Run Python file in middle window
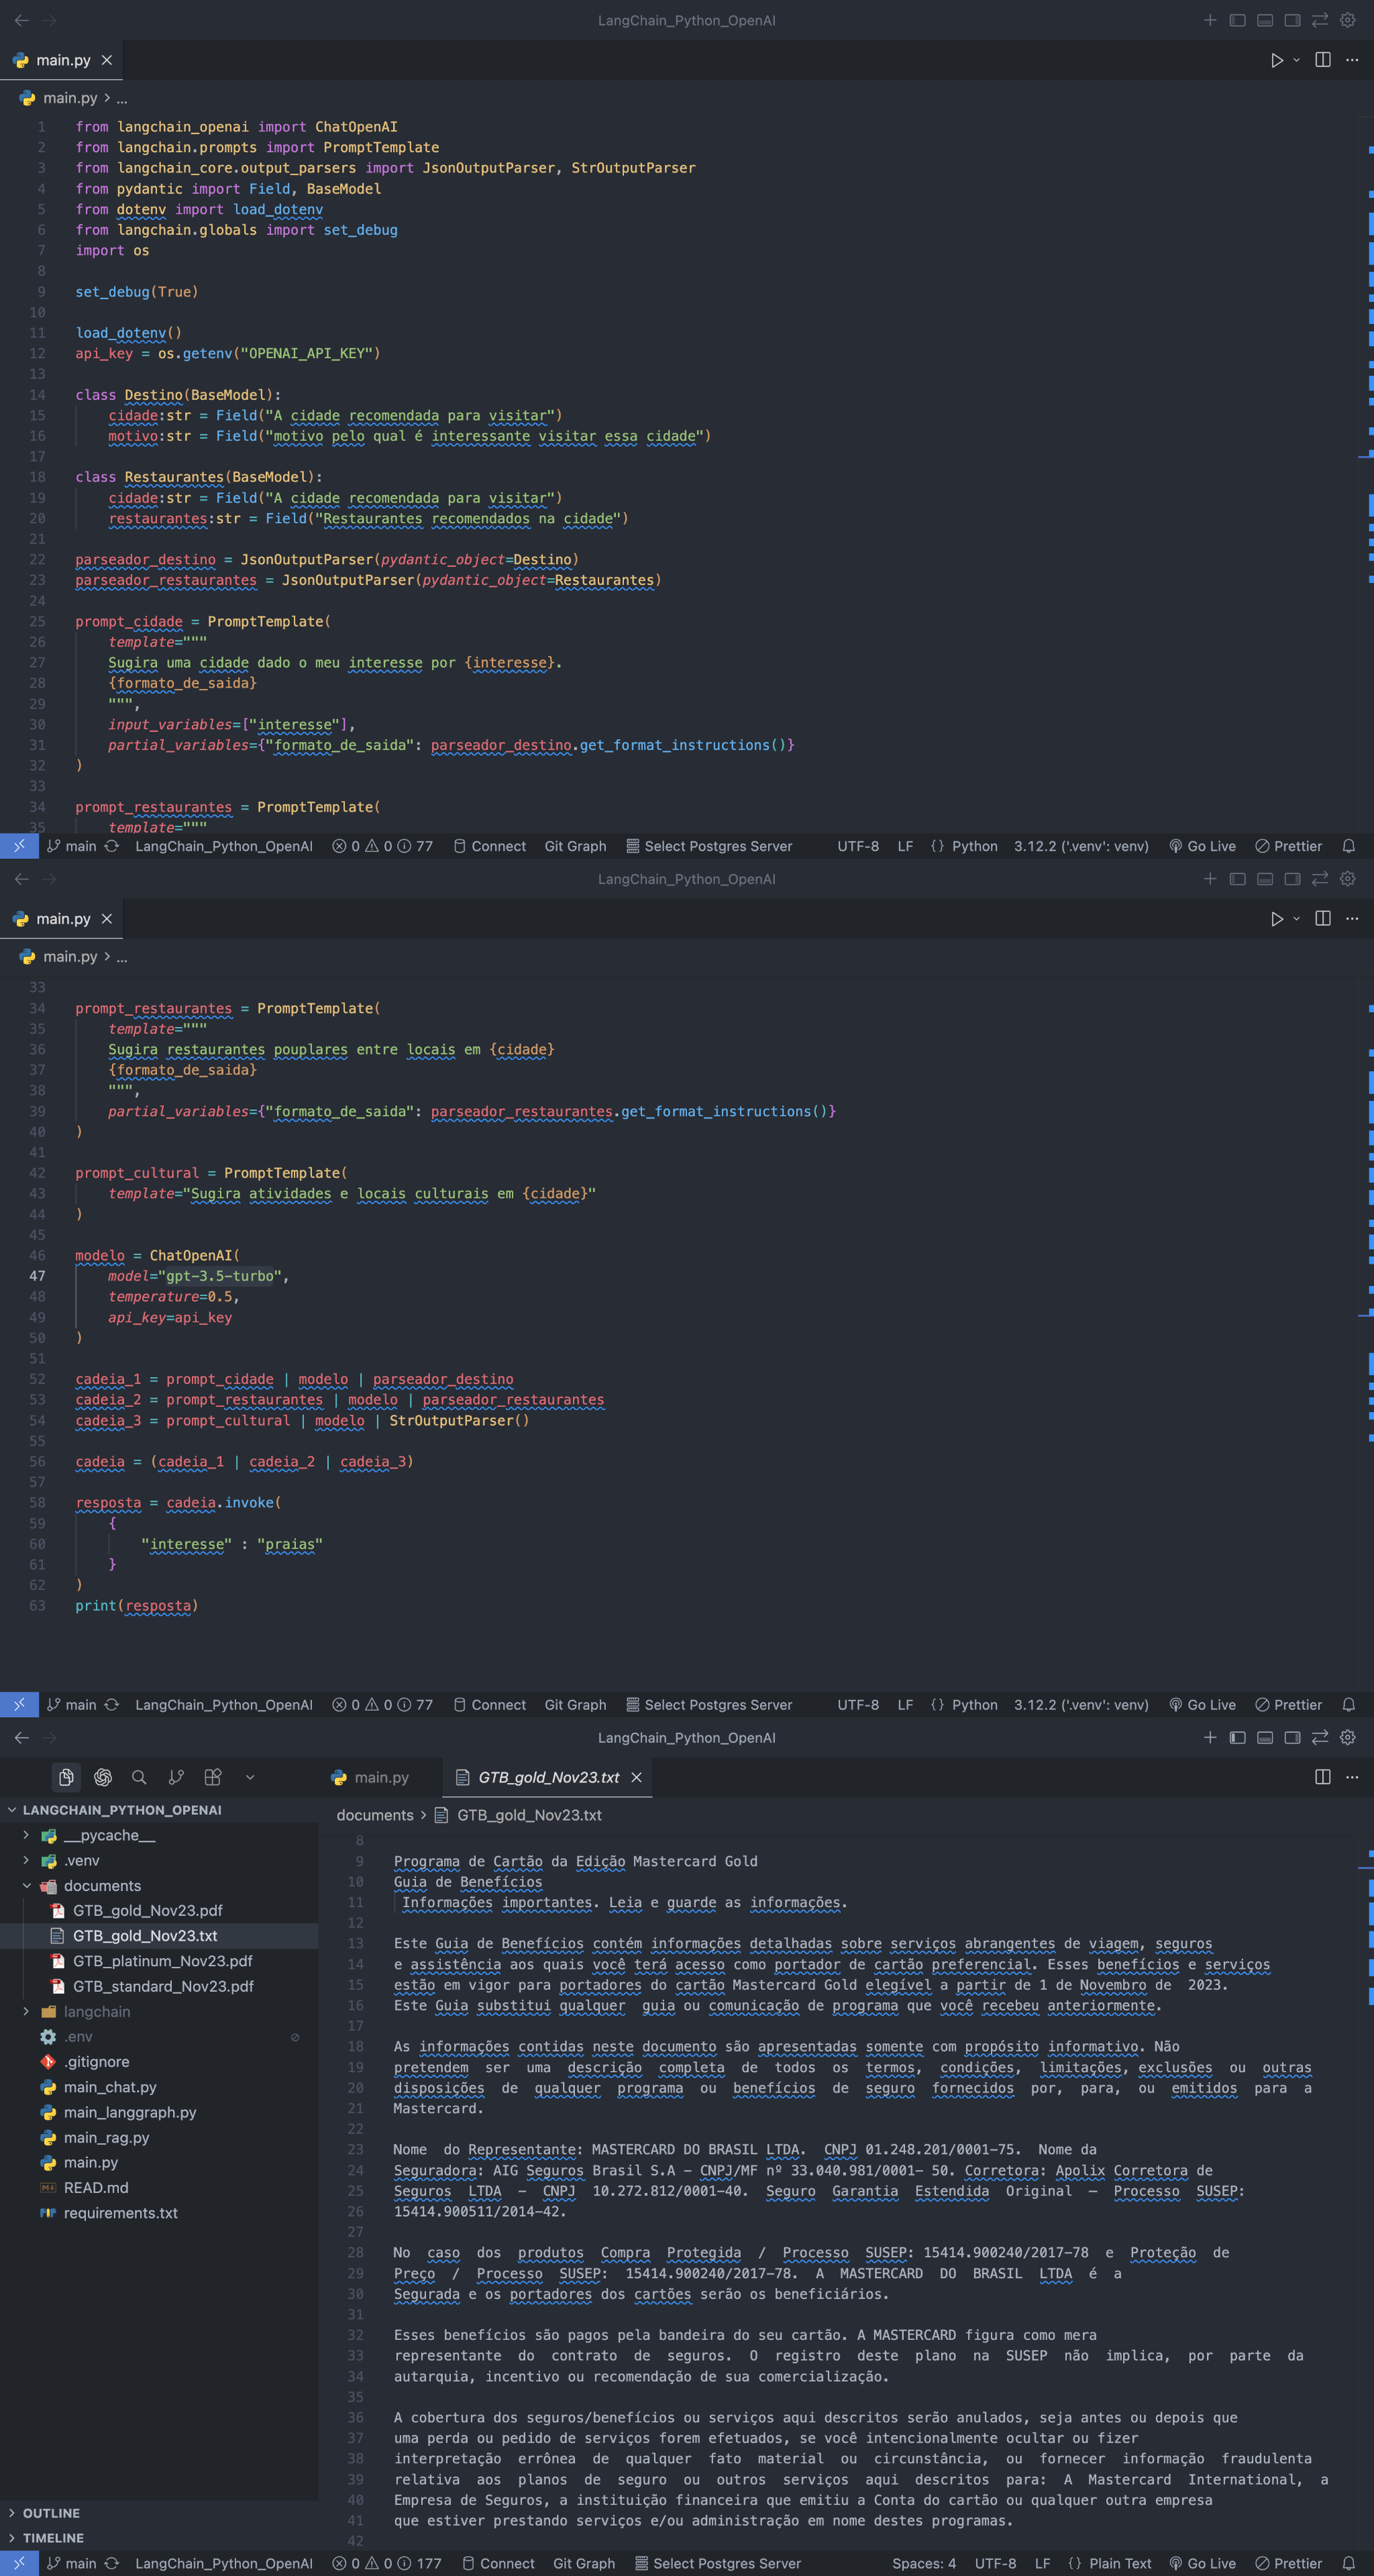Image resolution: width=1374 pixels, height=2576 pixels. click(1277, 919)
